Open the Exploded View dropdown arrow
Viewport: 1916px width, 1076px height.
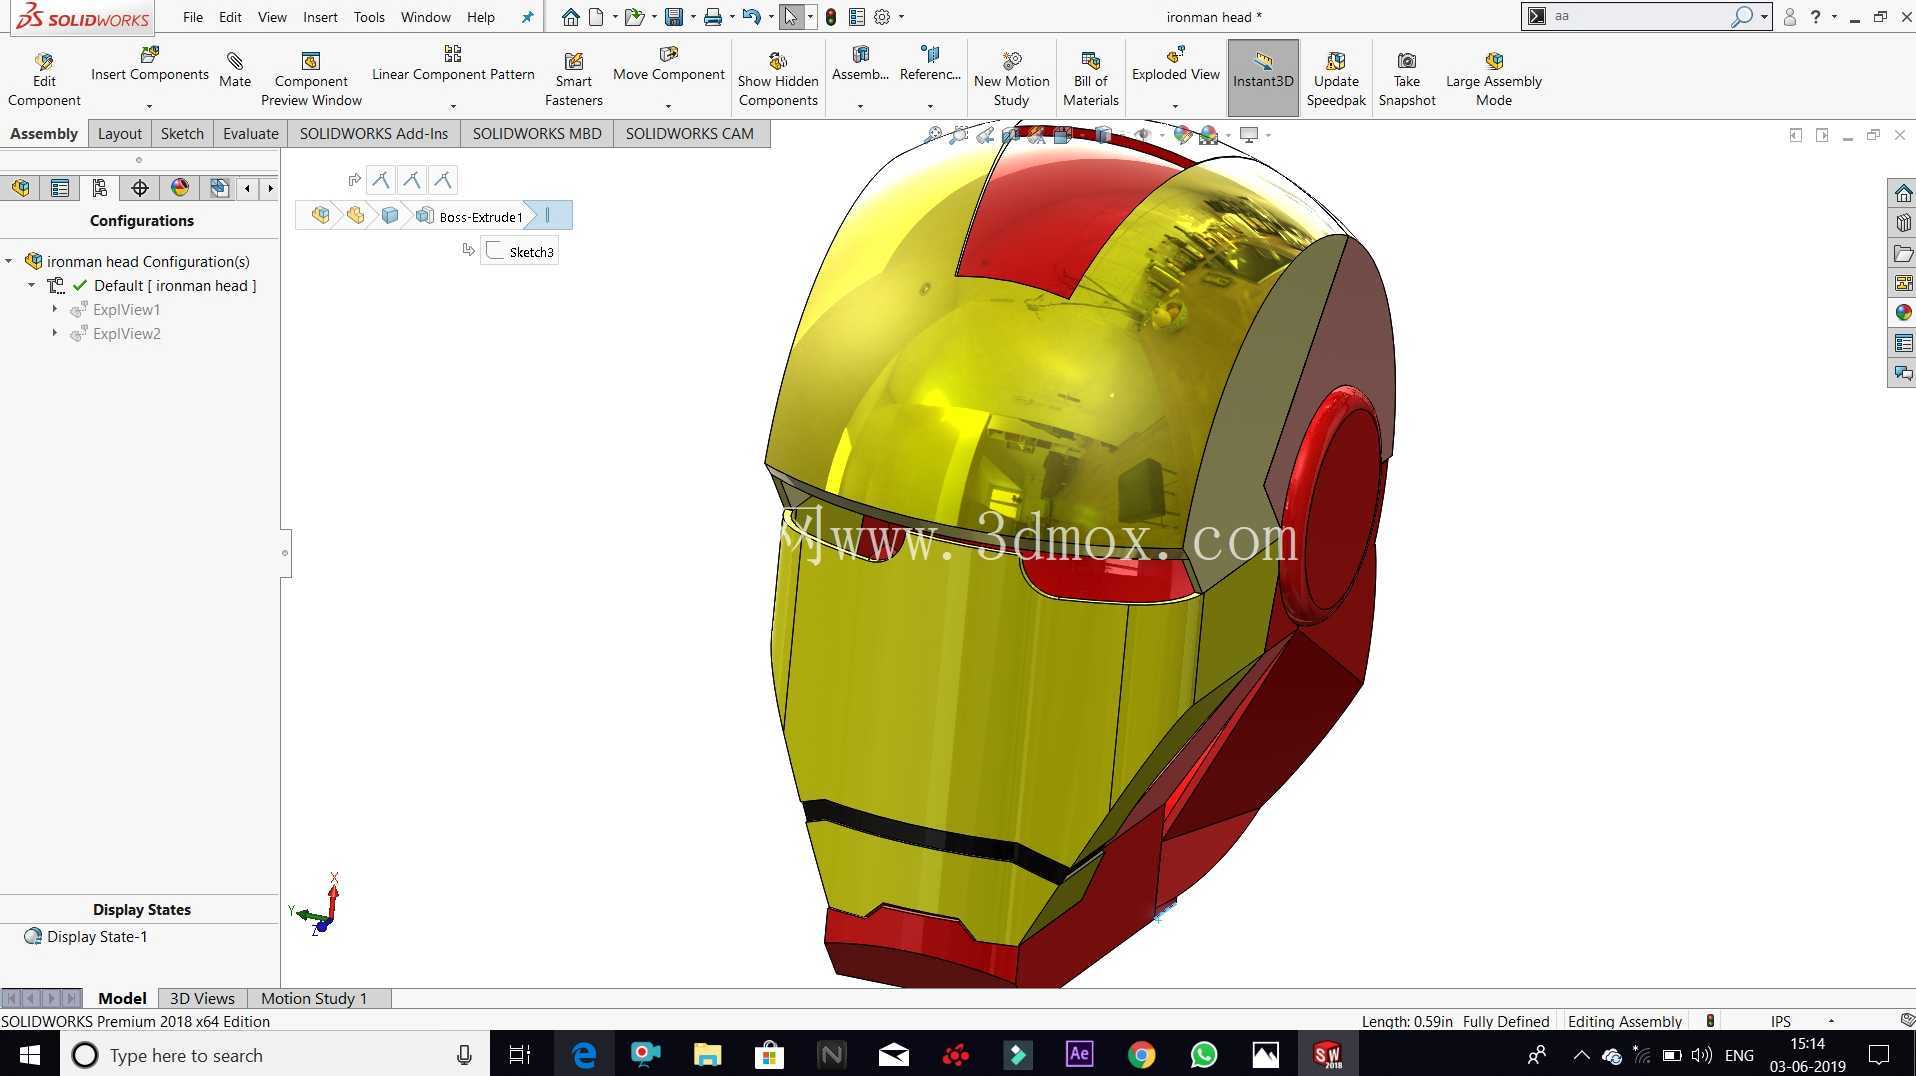tap(1175, 106)
